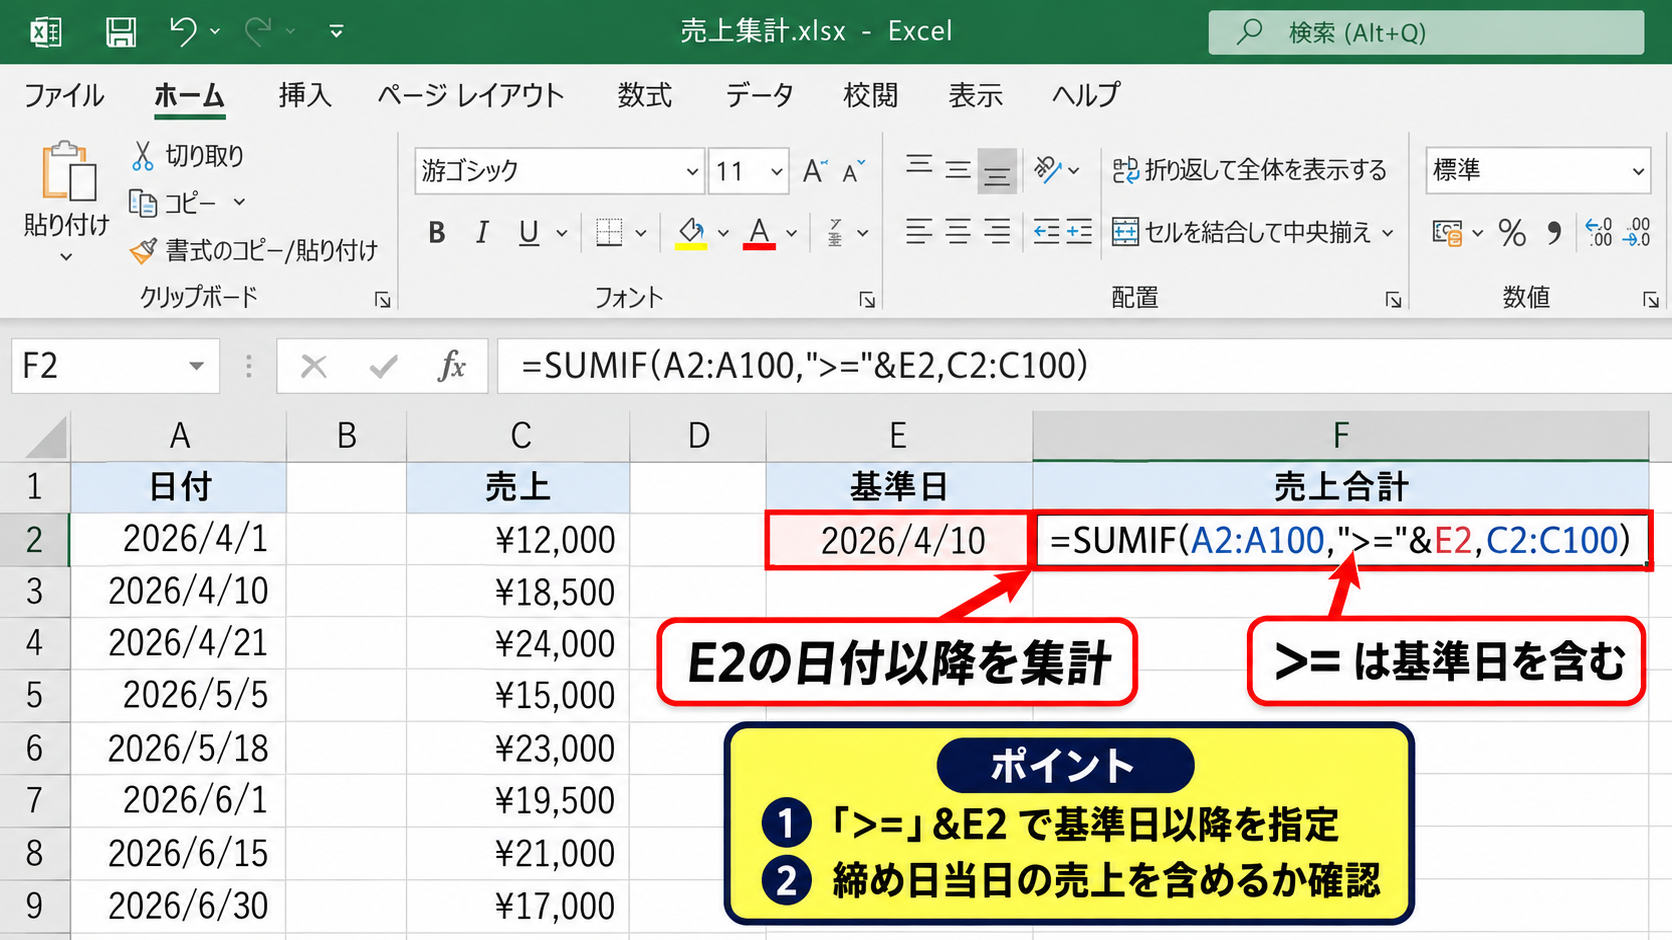Increase decimal places icon
Viewport: 1672px width, 940px height.
1599,232
